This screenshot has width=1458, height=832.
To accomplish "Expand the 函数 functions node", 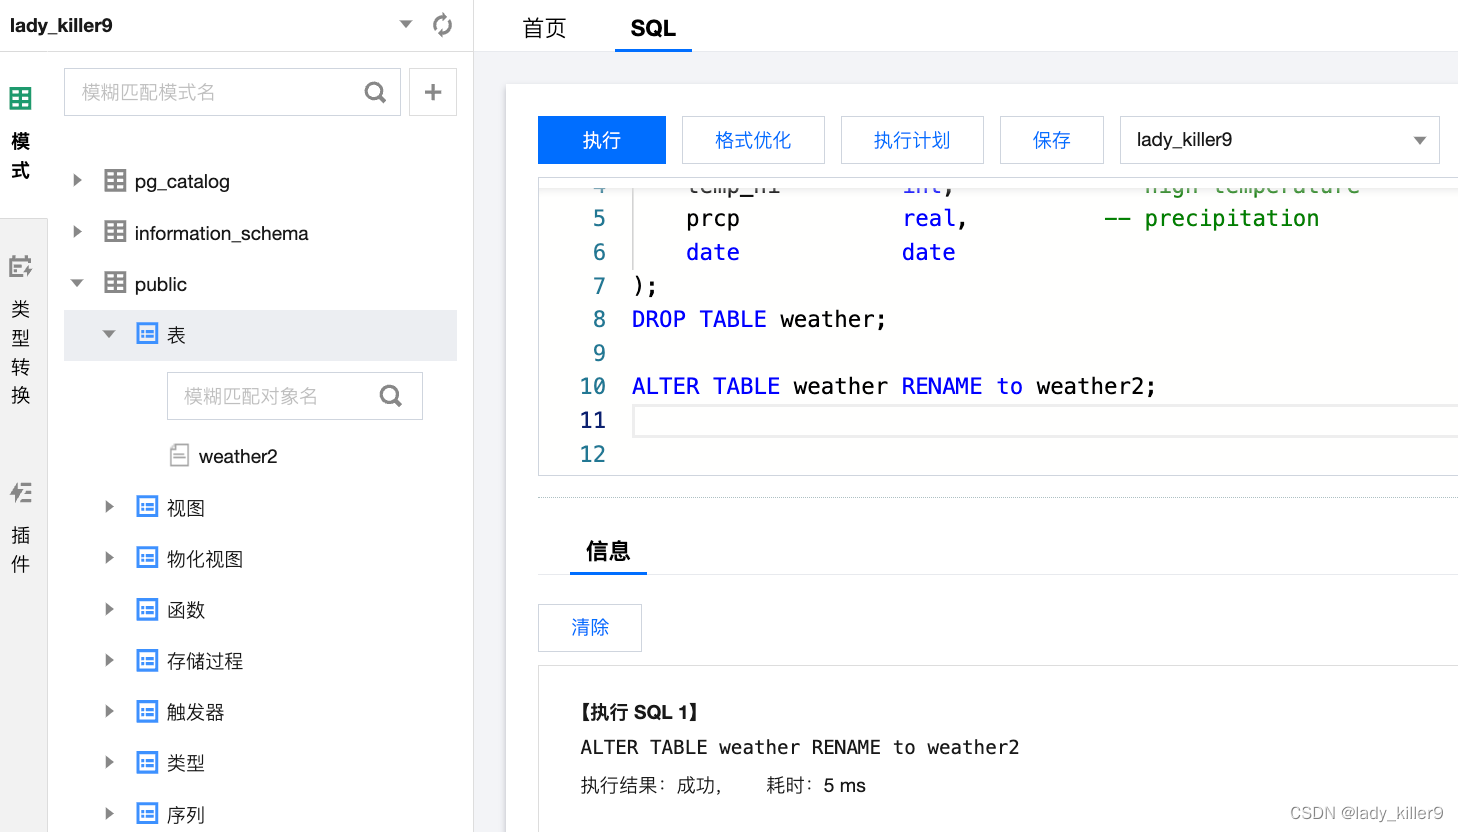I will pyautogui.click(x=109, y=609).
